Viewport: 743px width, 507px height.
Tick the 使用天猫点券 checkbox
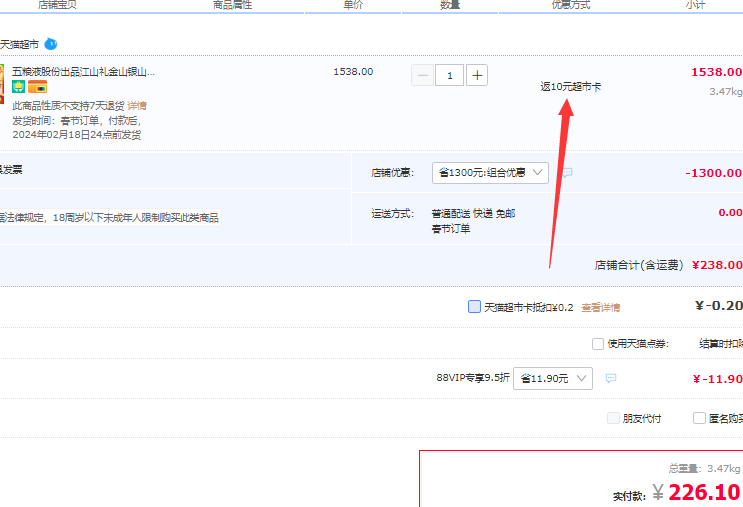598,344
